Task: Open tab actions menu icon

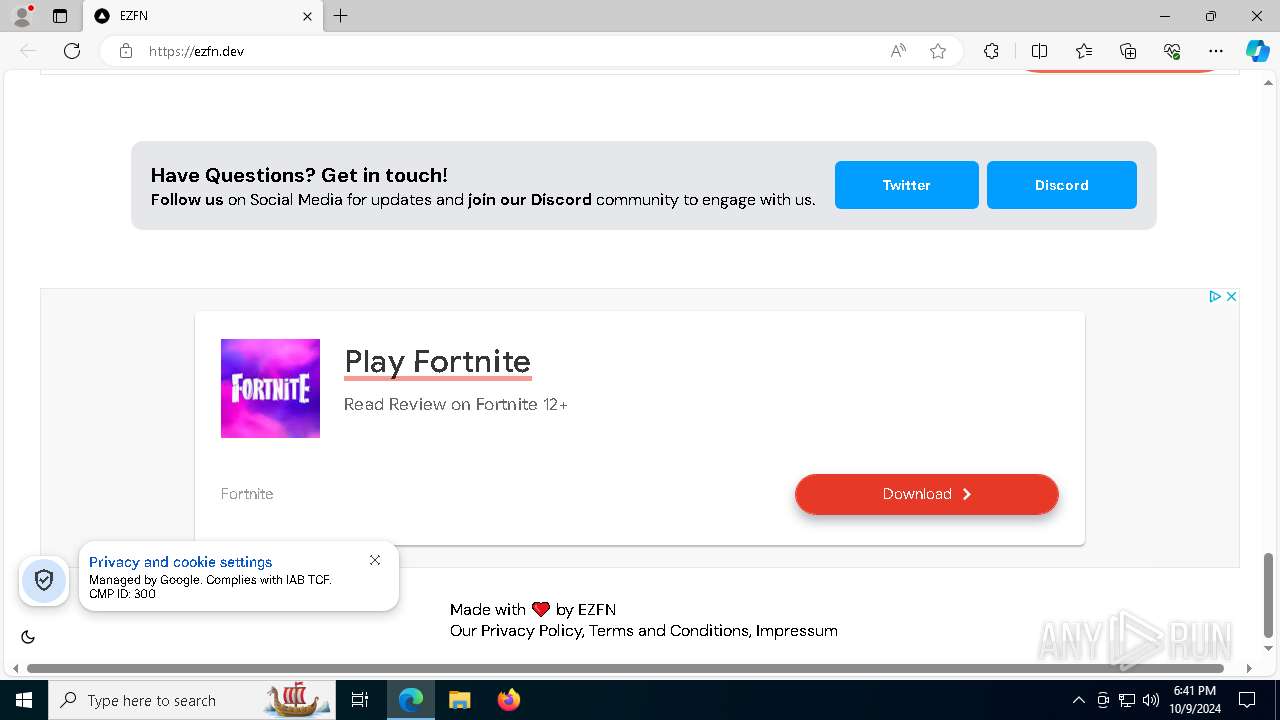Action: 60,16
